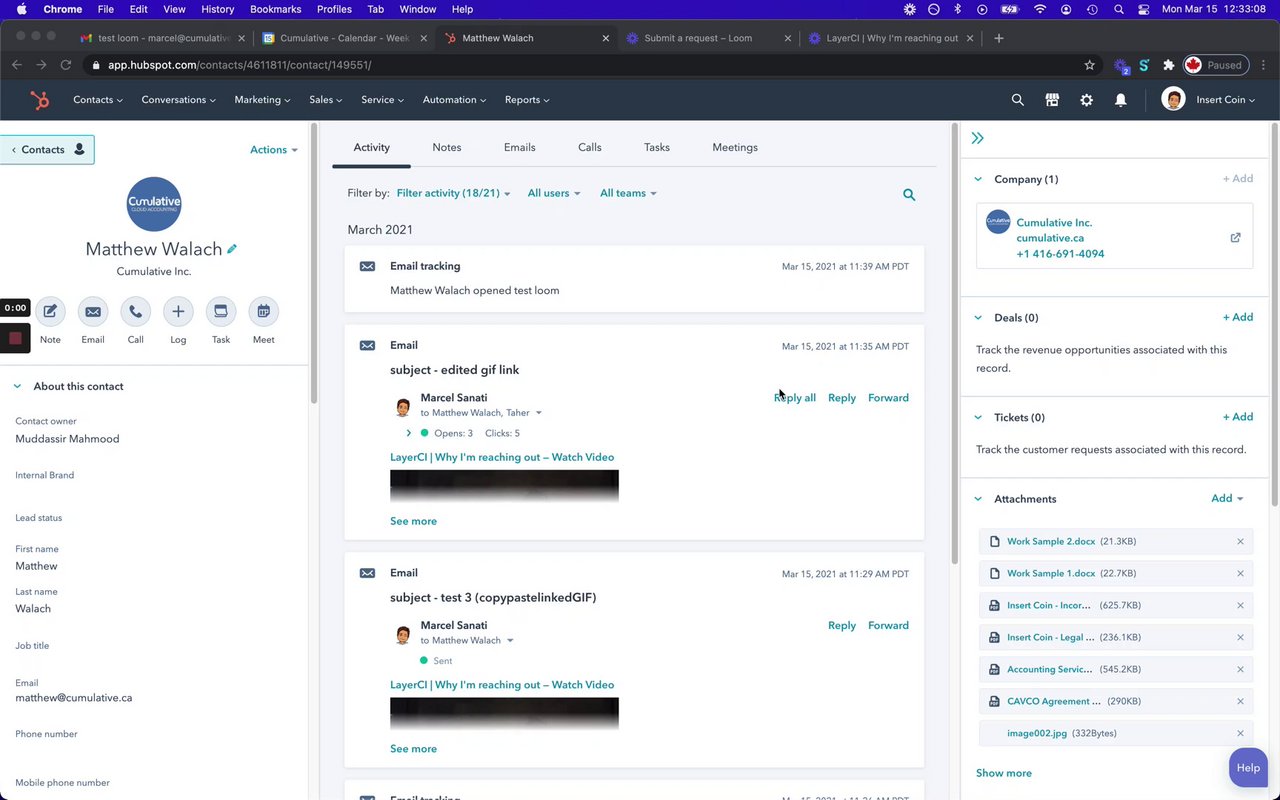Bookmark this page with the star icon
The width and height of the screenshot is (1280, 800).
pos(1089,65)
